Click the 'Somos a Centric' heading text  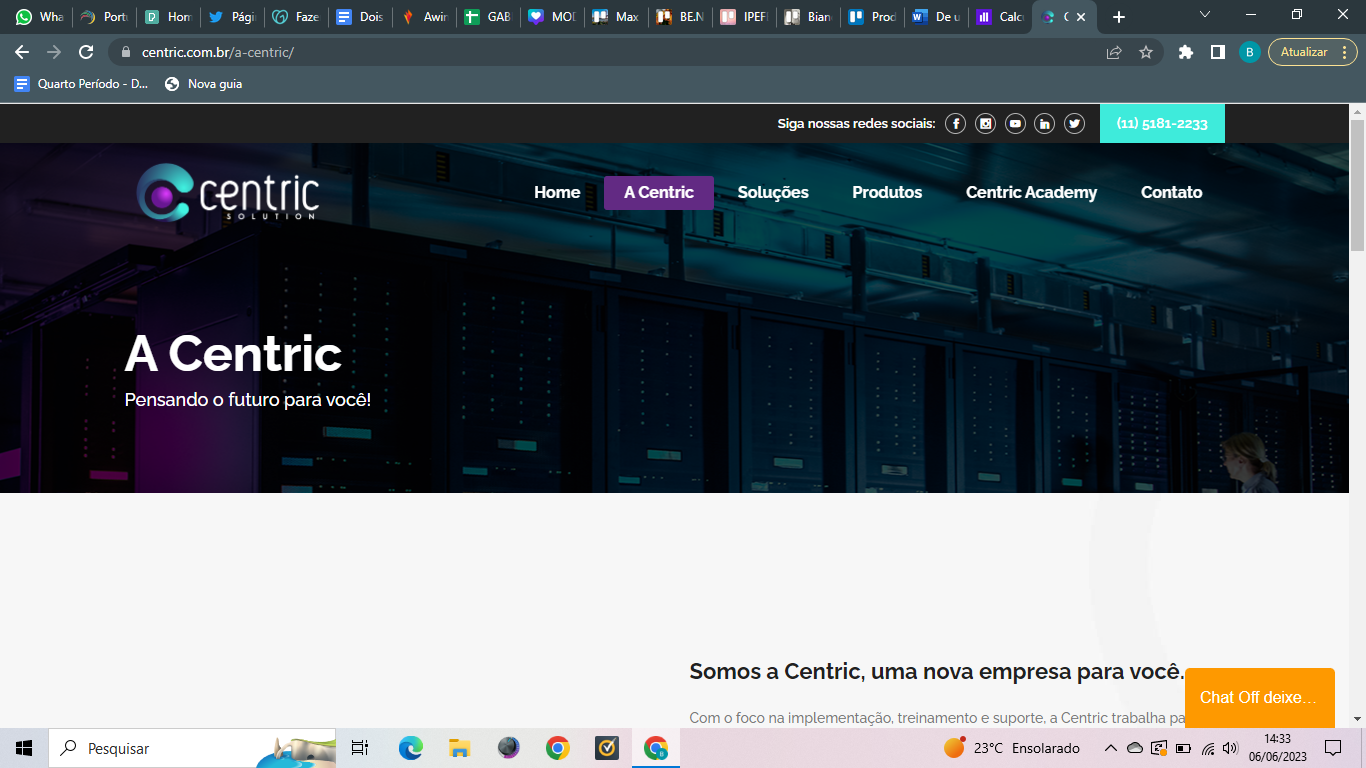937,671
